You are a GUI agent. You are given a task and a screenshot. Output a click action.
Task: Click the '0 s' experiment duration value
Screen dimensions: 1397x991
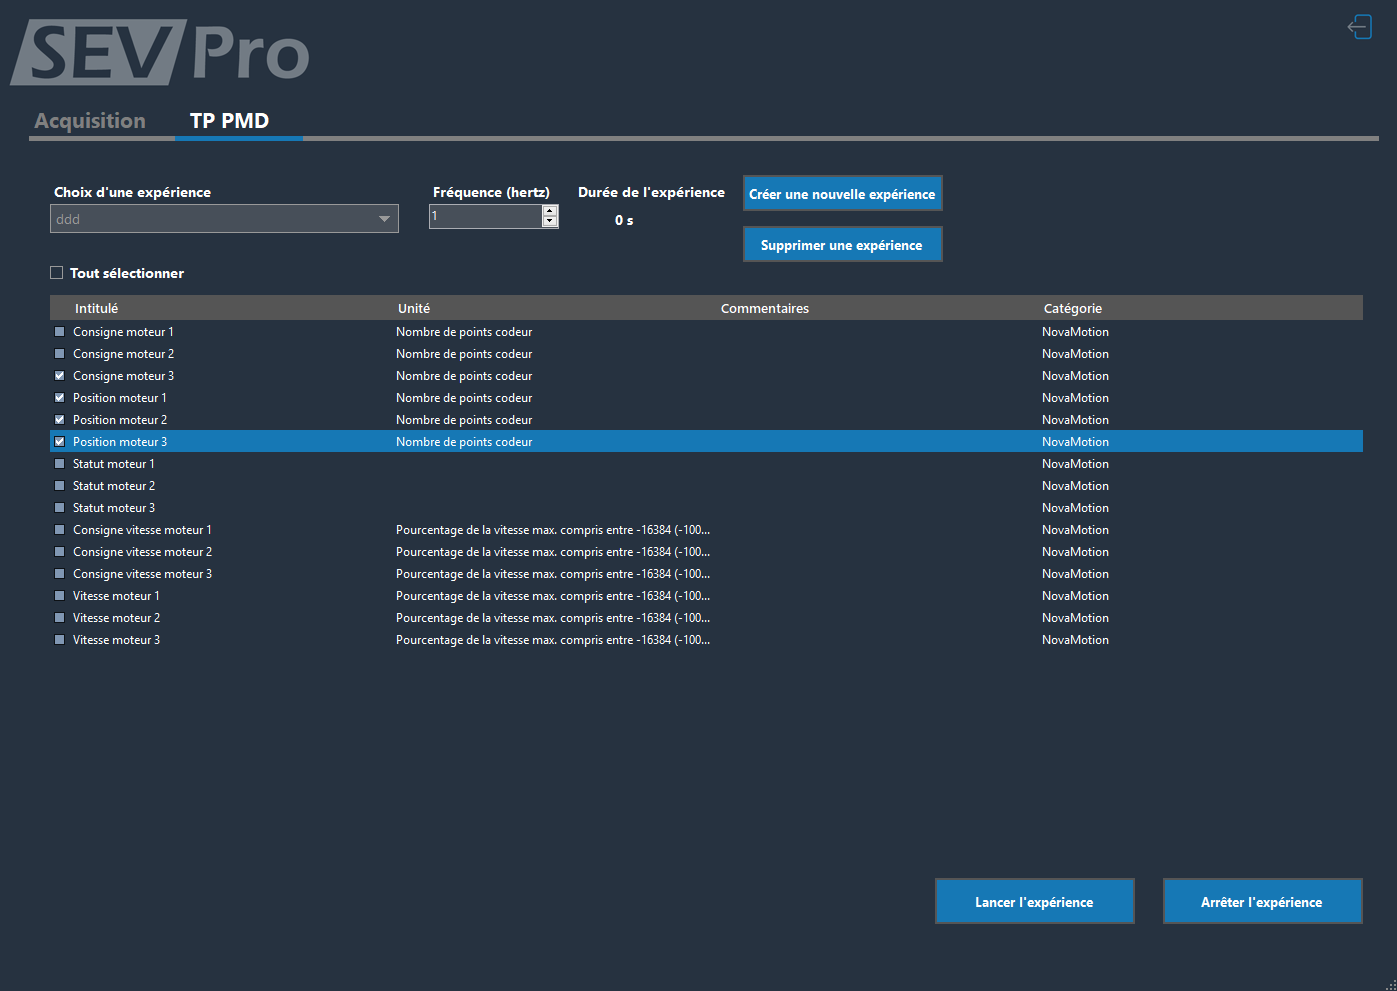pos(624,220)
